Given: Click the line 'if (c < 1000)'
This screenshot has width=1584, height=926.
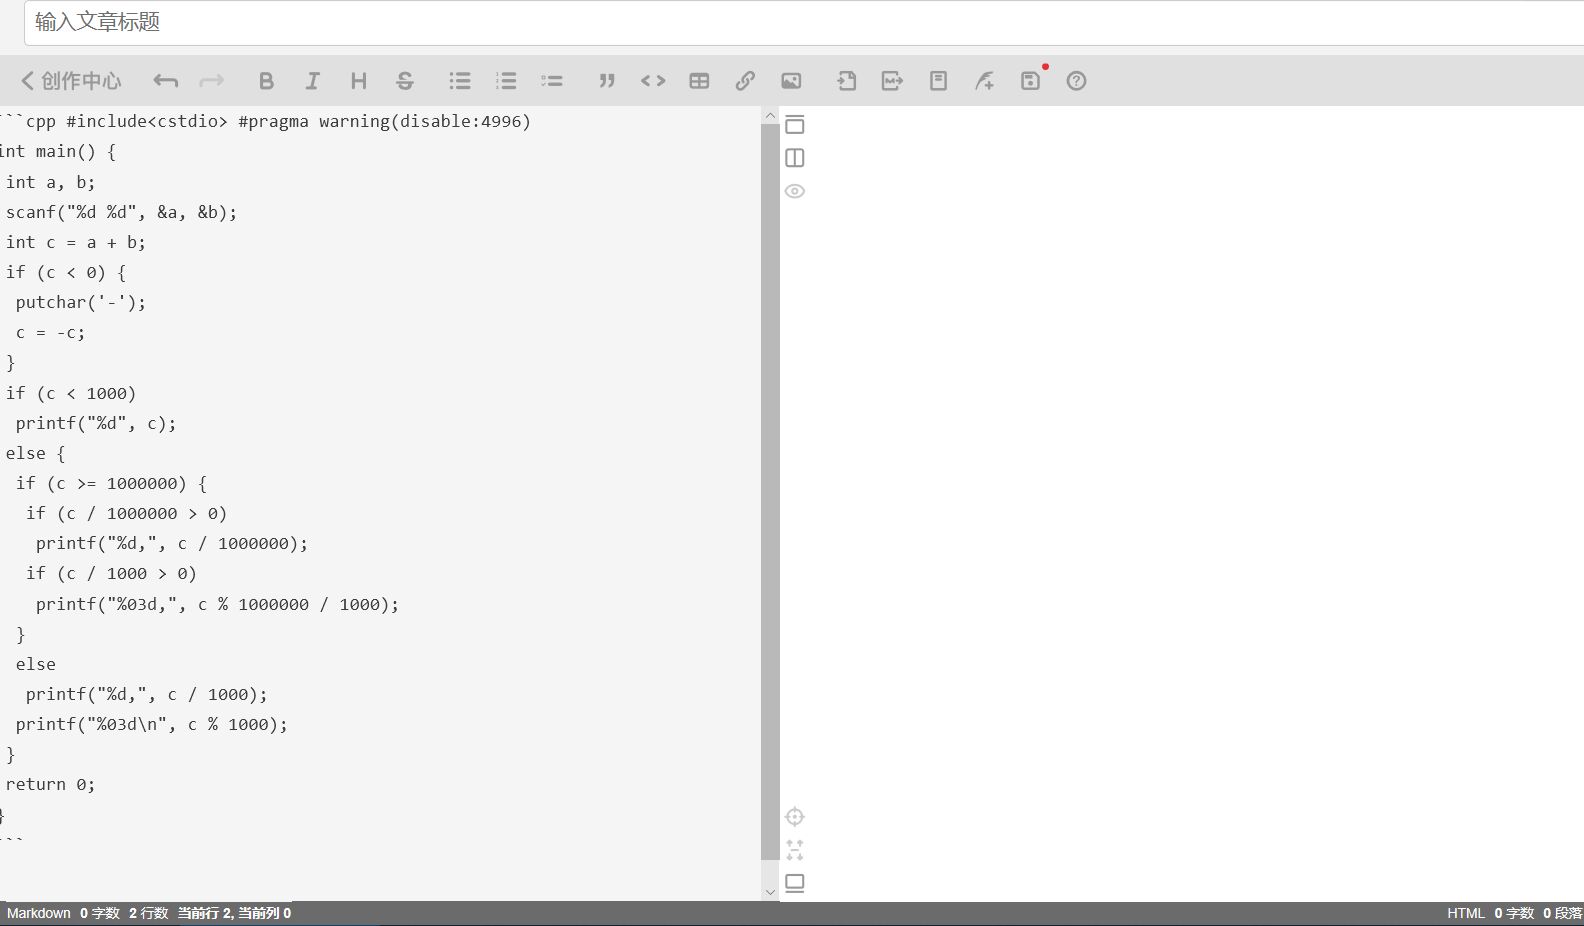Looking at the screenshot, I should tap(71, 393).
